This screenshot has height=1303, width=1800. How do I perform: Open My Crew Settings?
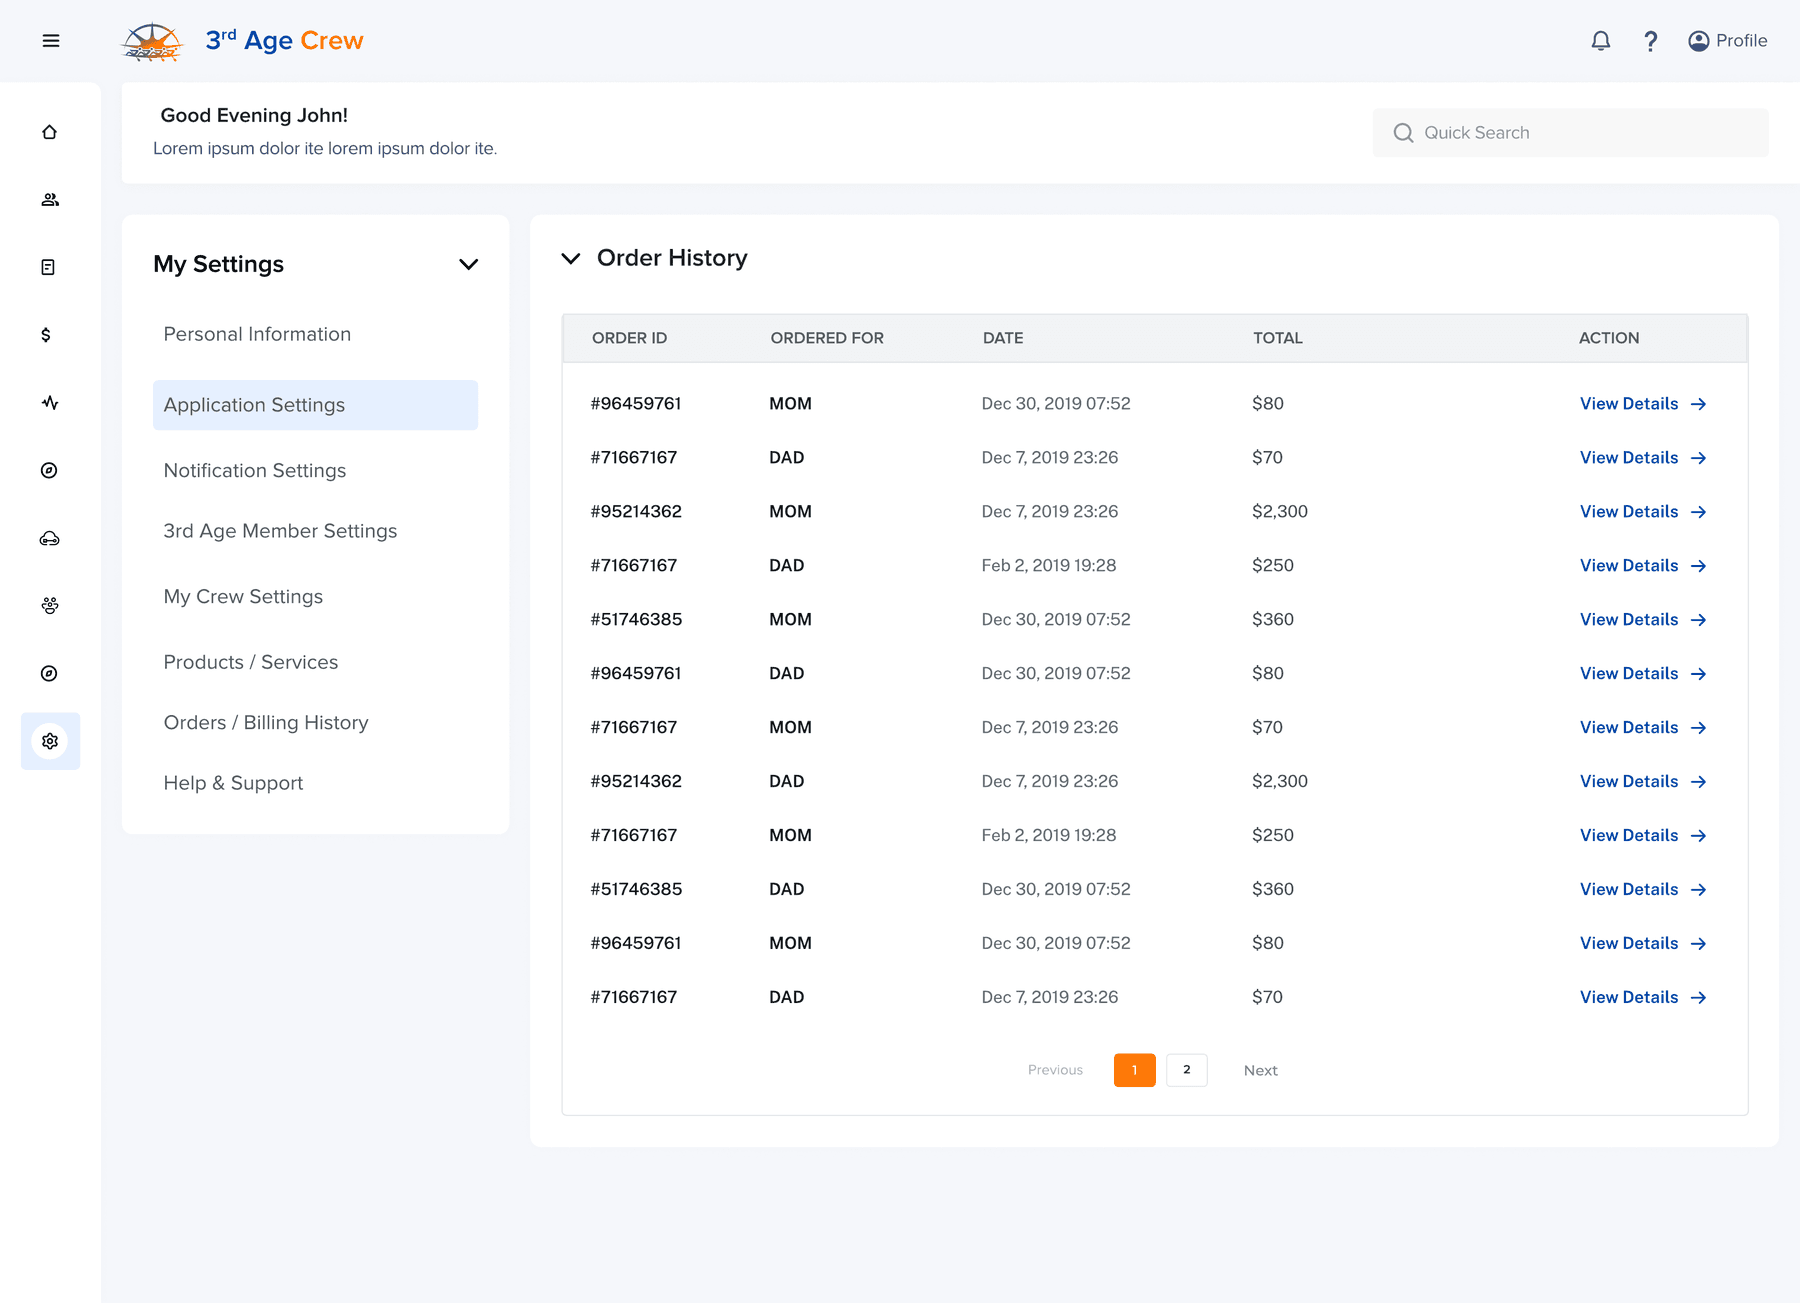coord(243,596)
